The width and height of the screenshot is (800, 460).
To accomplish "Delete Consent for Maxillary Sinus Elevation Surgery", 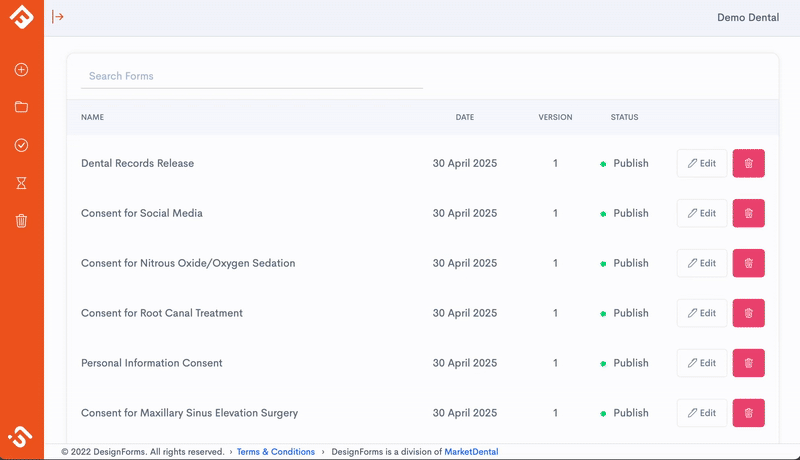I will (x=748, y=413).
